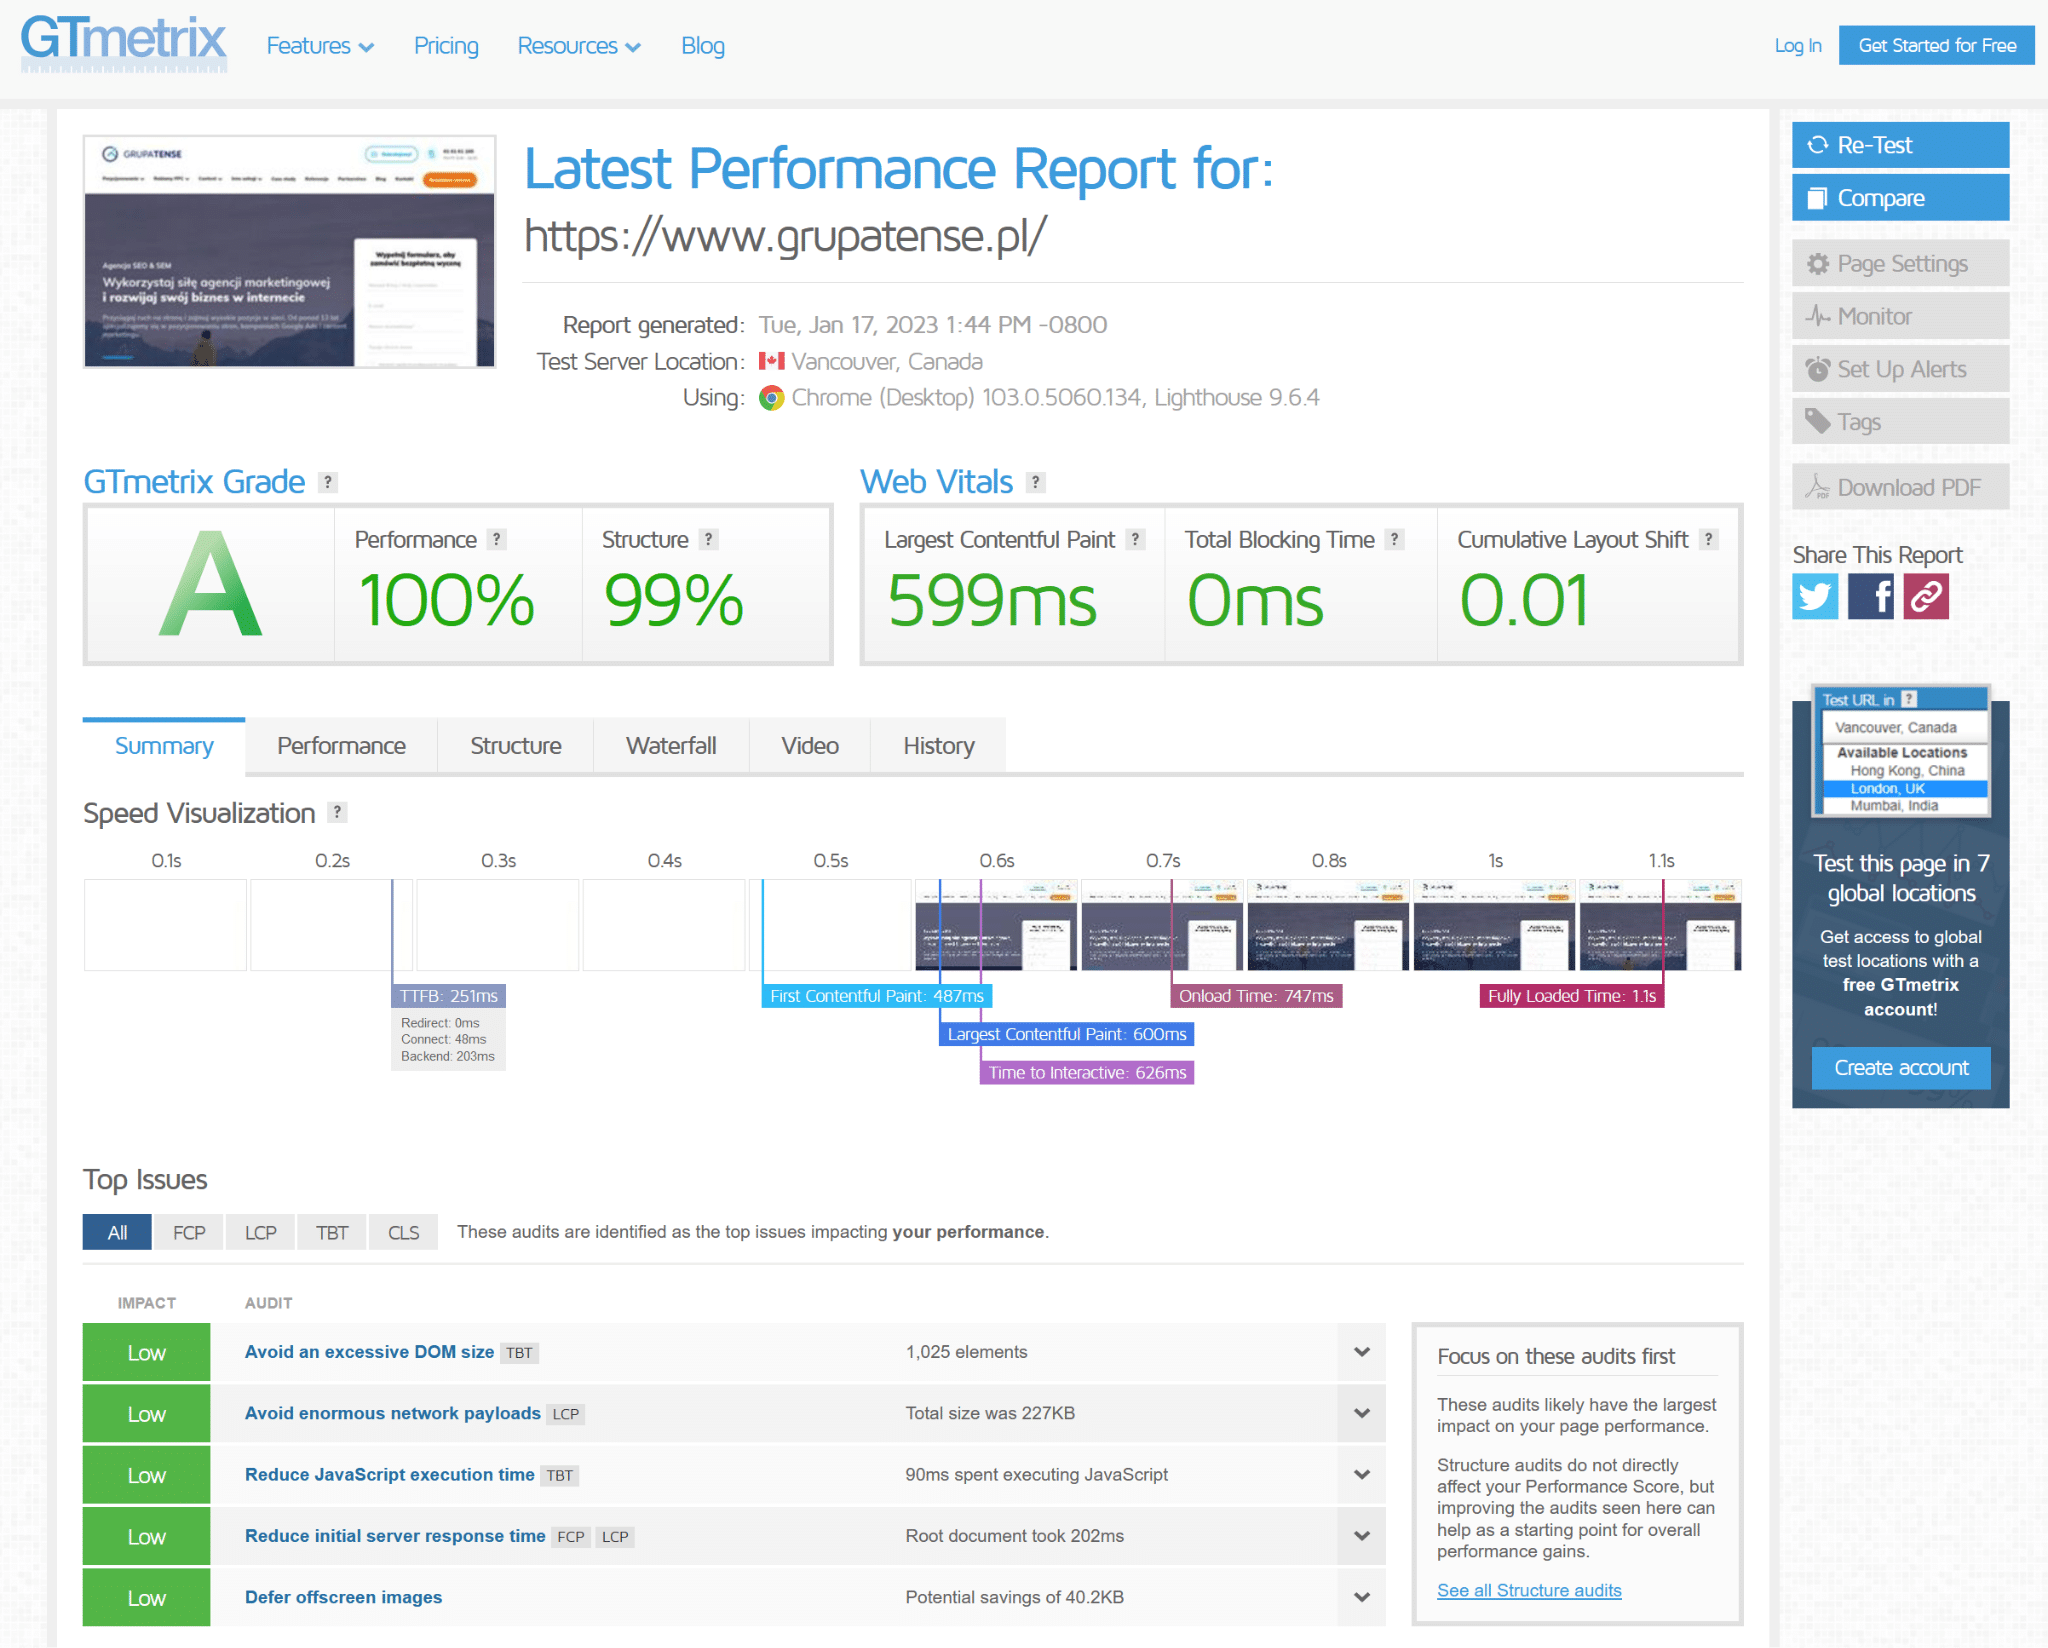This screenshot has height=1648, width=2048.
Task: Select London, UK test location
Action: point(1904,789)
